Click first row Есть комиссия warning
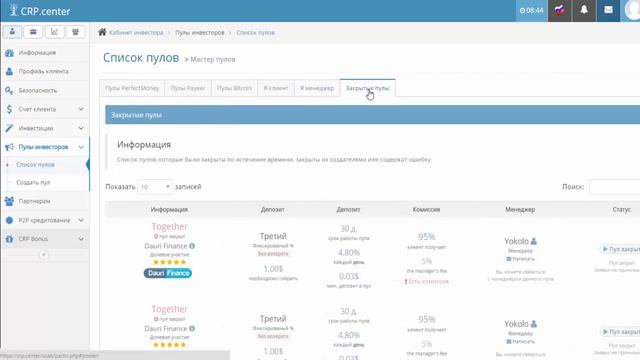 click(x=427, y=281)
